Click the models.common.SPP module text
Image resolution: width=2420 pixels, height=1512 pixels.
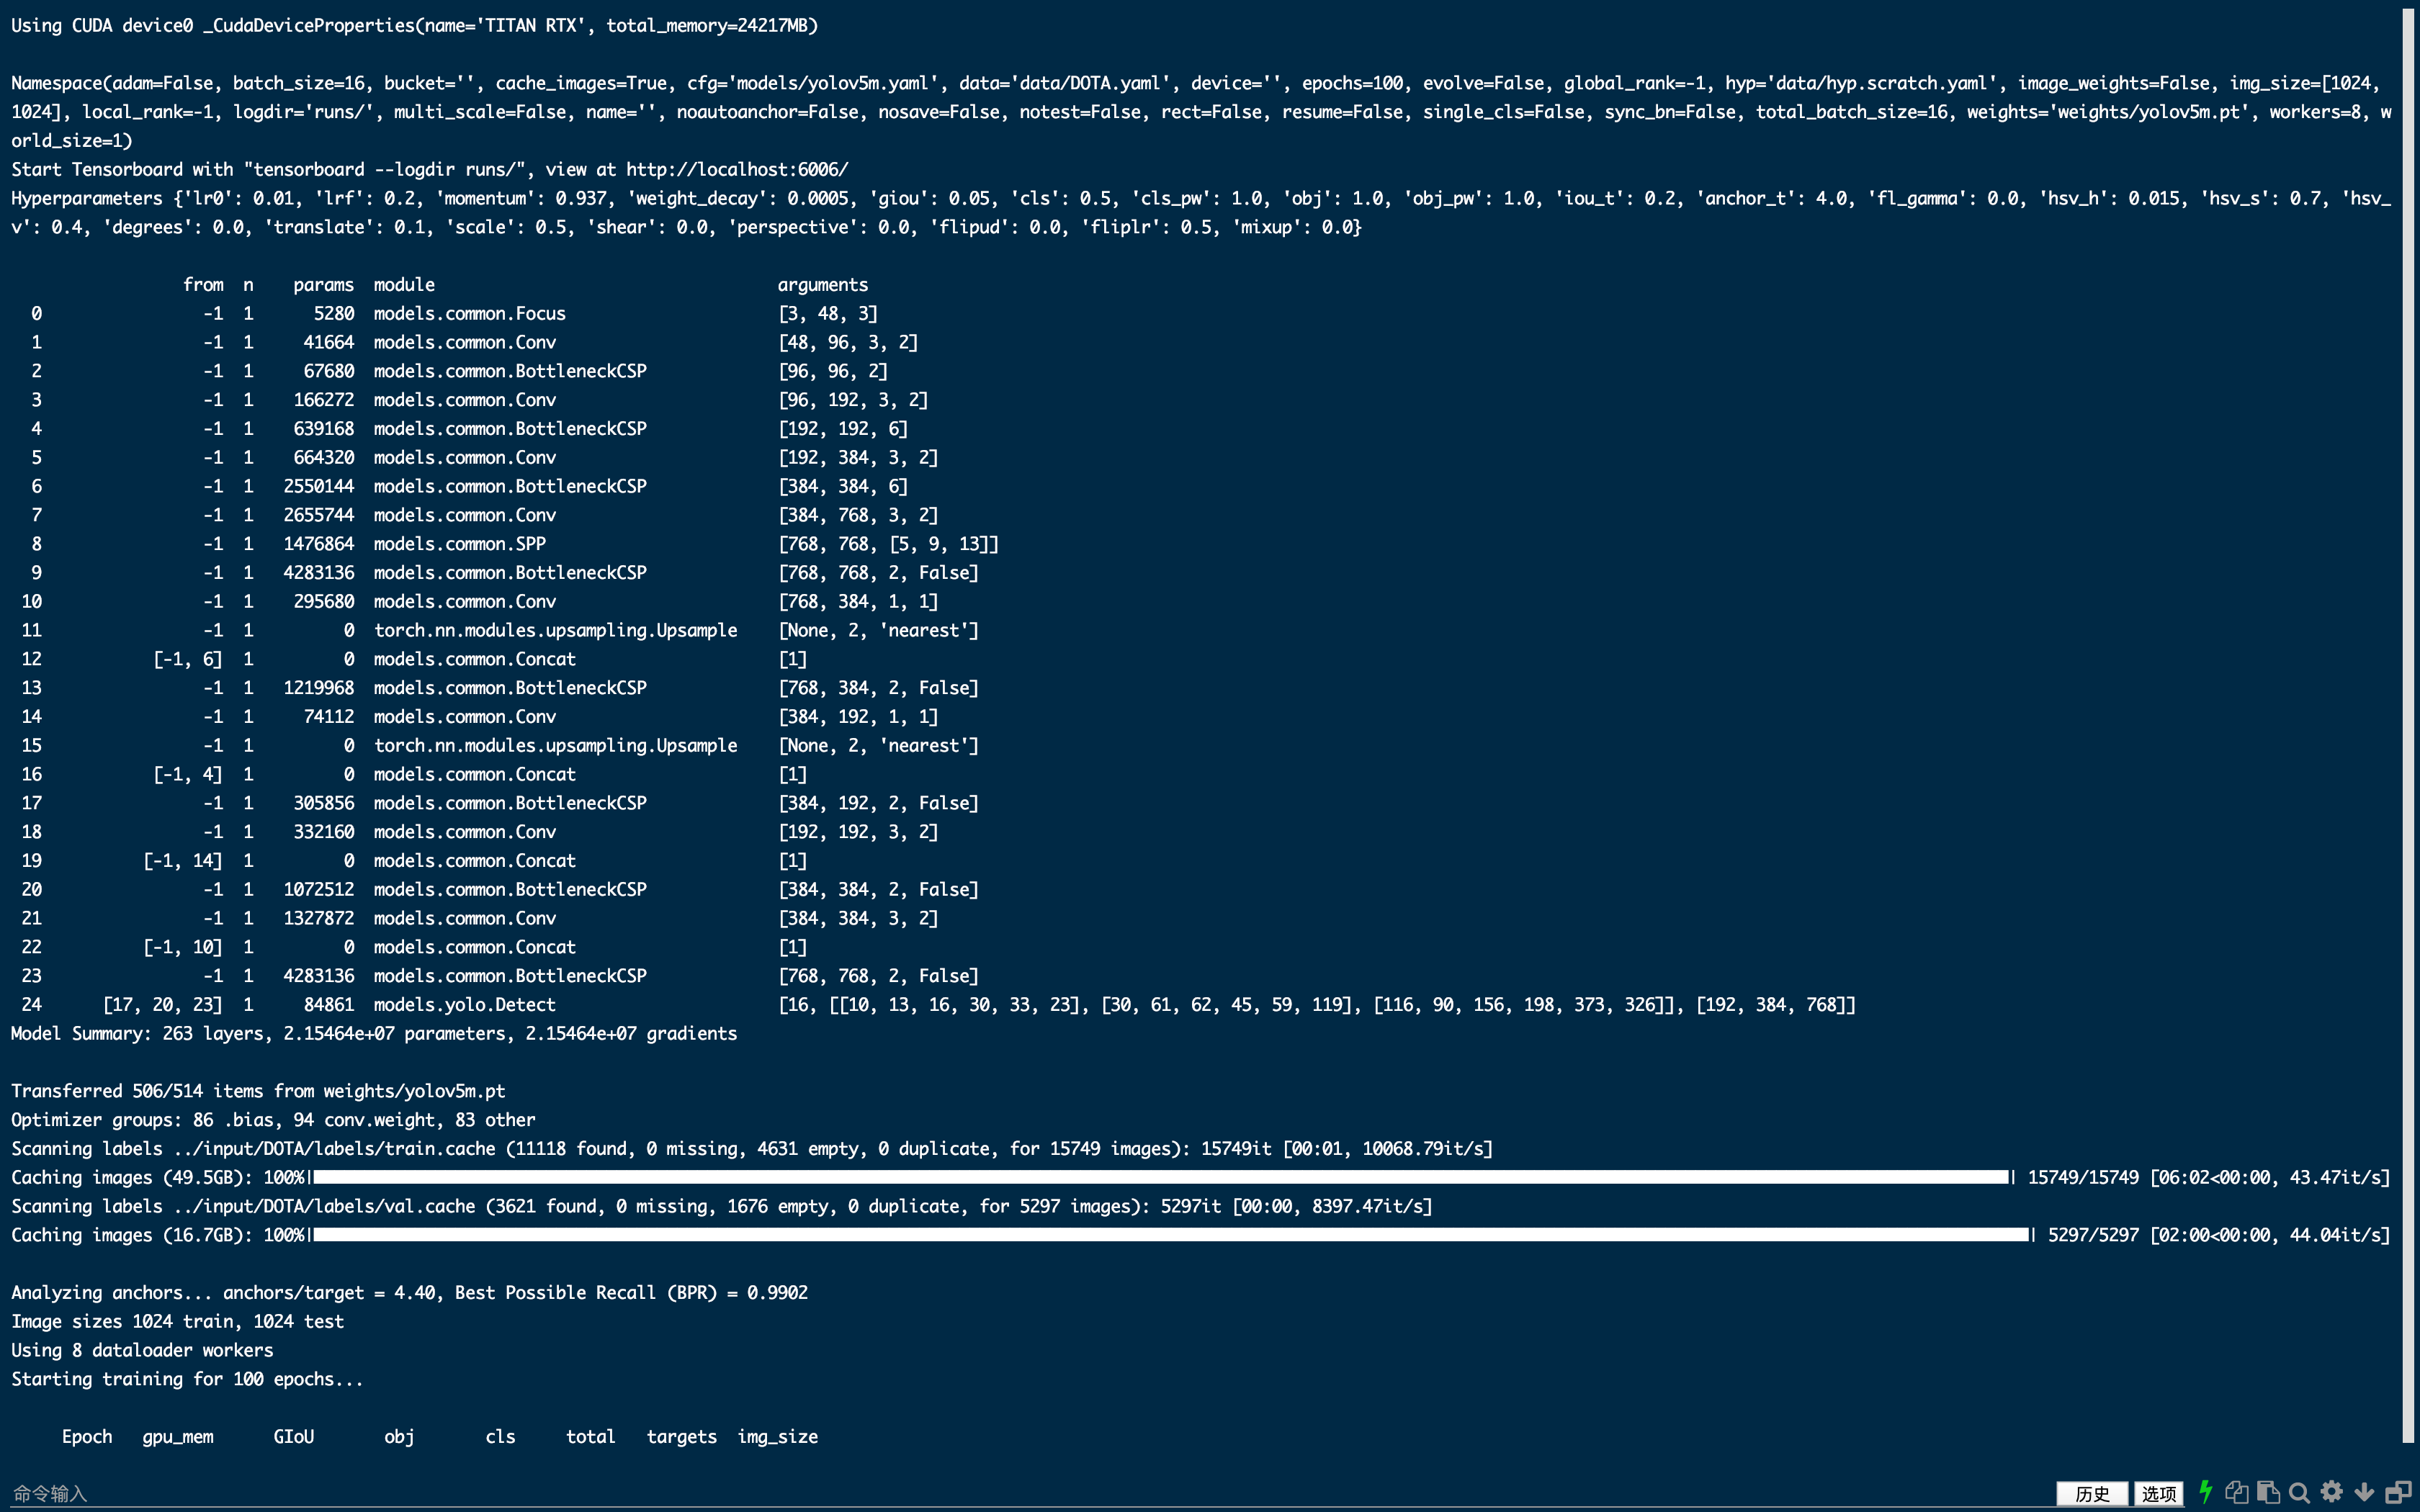point(459,544)
